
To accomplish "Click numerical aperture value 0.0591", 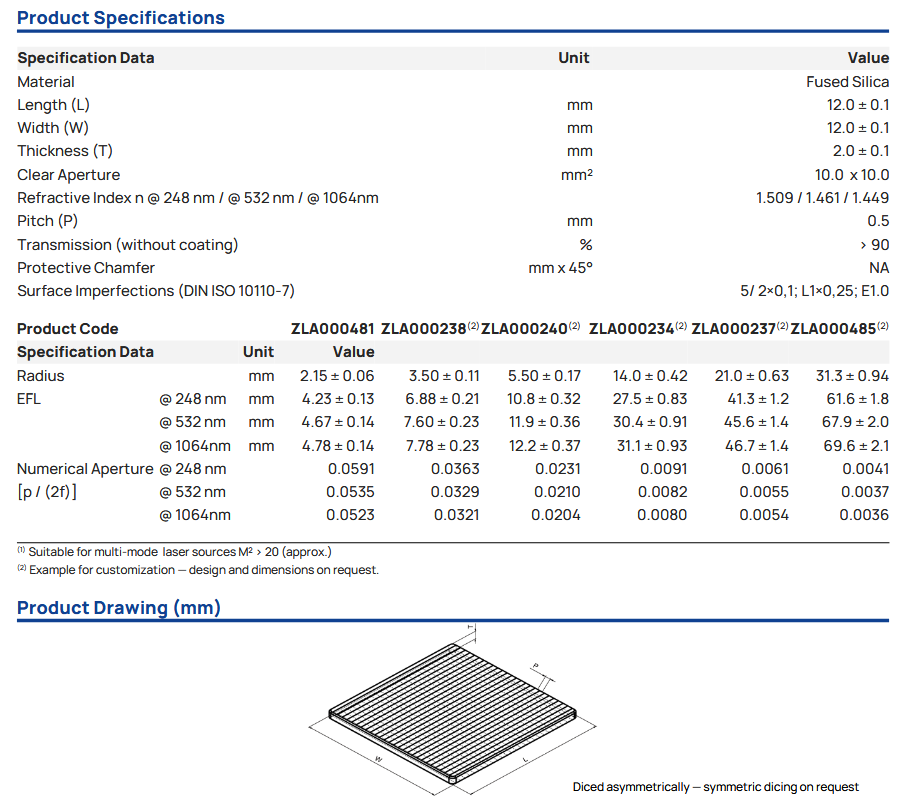I will pyautogui.click(x=350, y=469).
